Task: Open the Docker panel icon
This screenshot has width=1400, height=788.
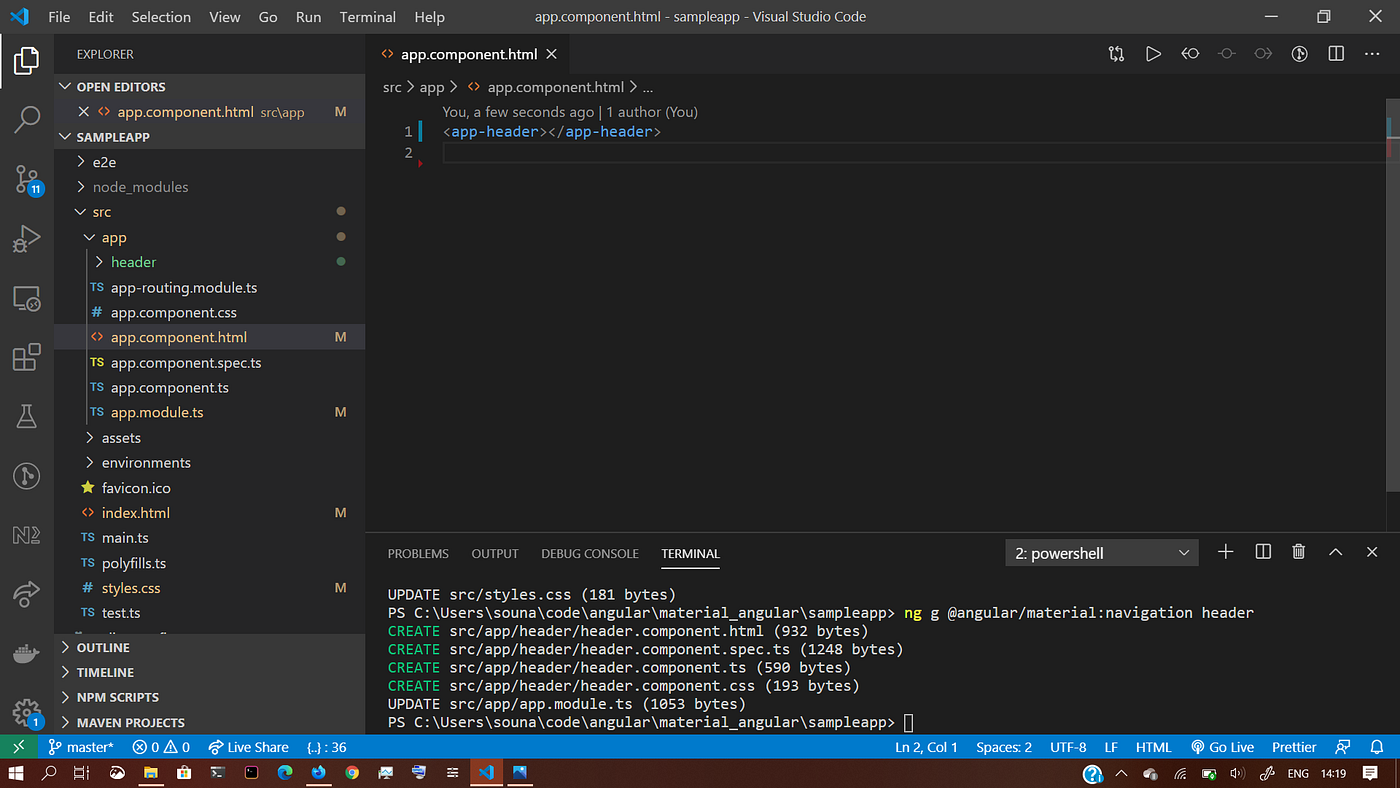Action: point(27,653)
